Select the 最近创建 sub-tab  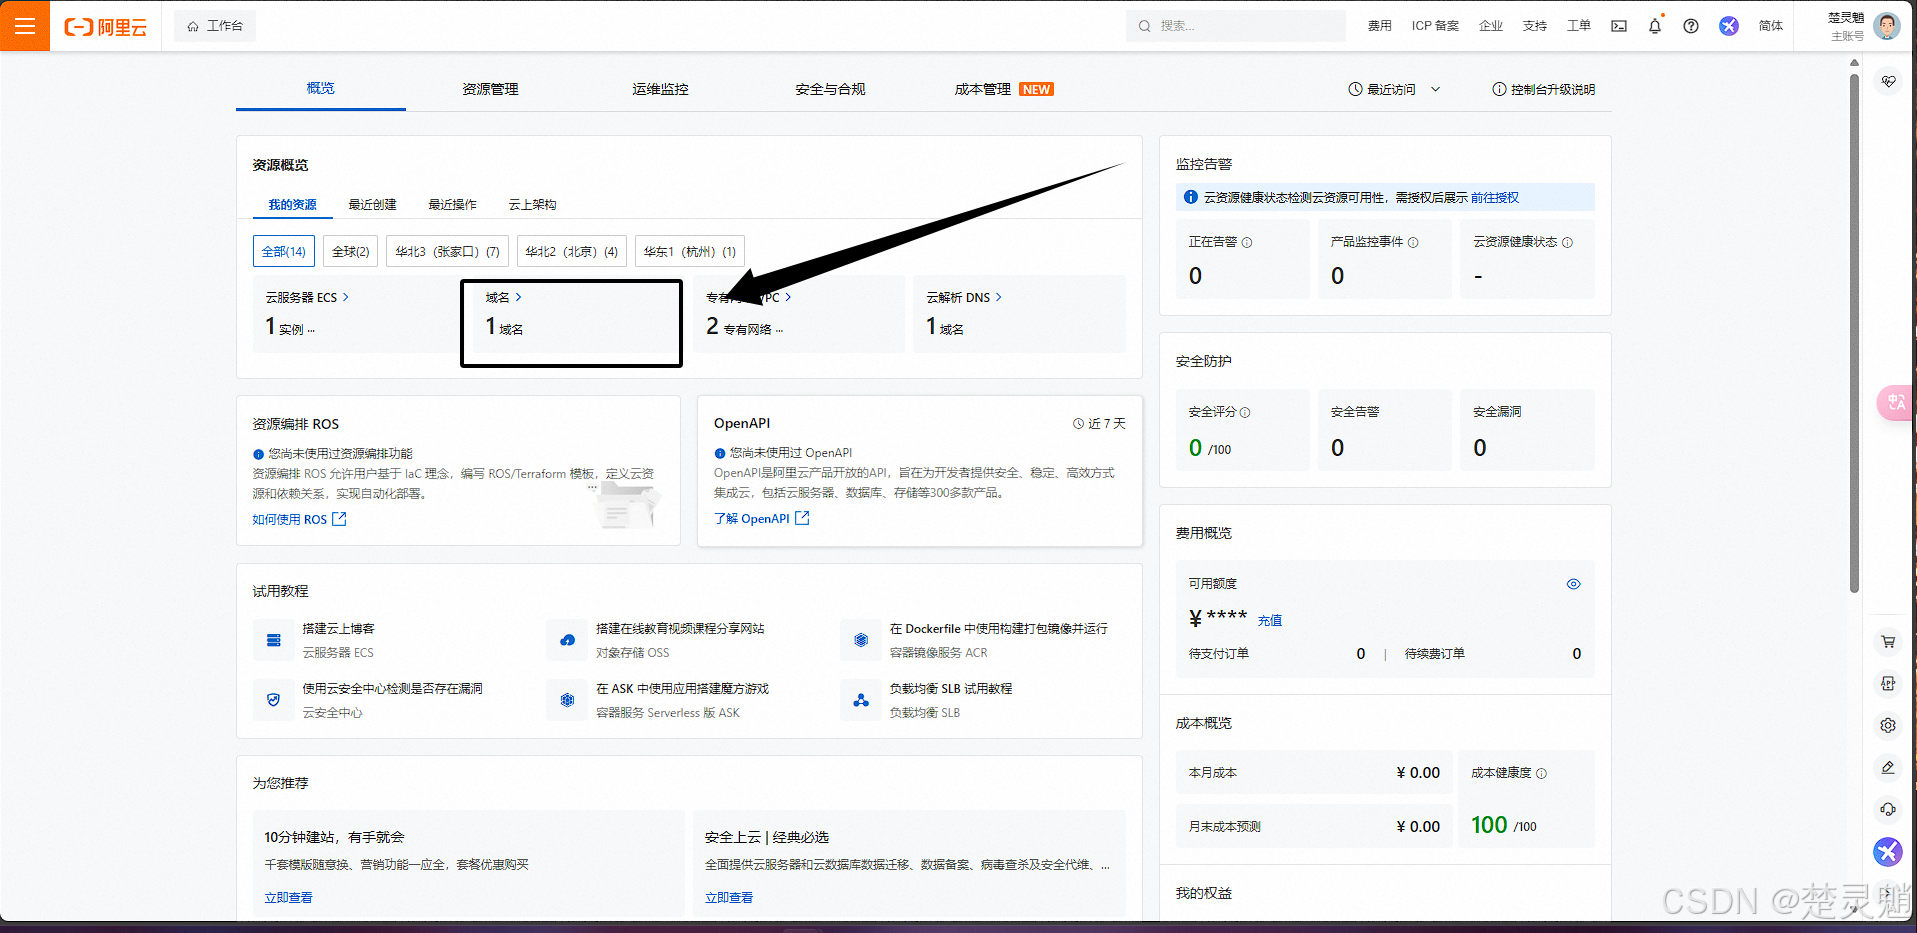pyautogui.click(x=372, y=204)
